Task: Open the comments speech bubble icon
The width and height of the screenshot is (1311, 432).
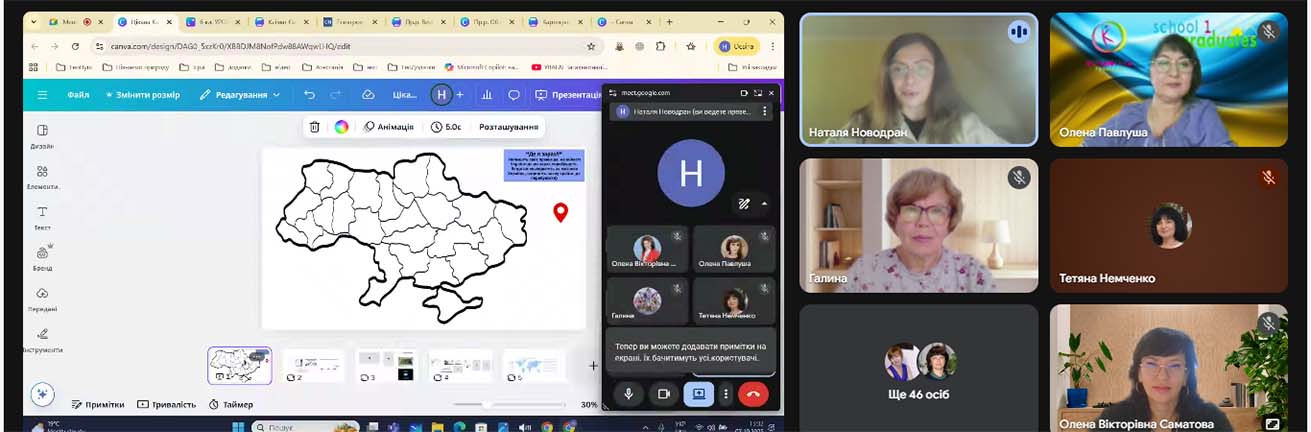Action: (x=514, y=95)
